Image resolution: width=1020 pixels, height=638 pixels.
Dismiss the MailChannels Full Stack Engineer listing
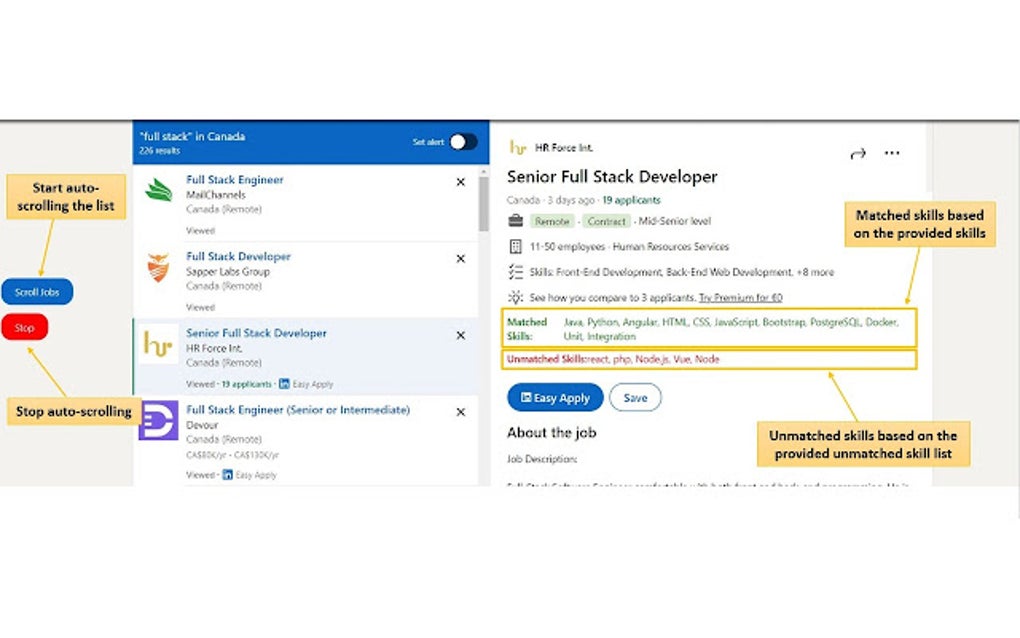[x=460, y=182]
